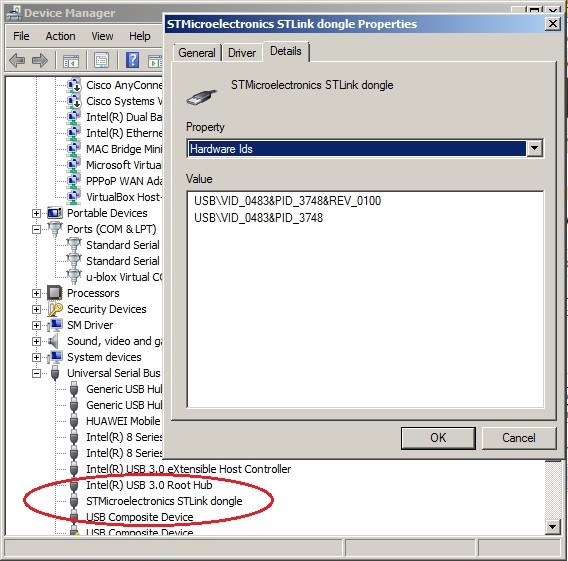Select the Microsoft Virtual adapter item
The height and width of the screenshot is (561, 568).
(124, 165)
